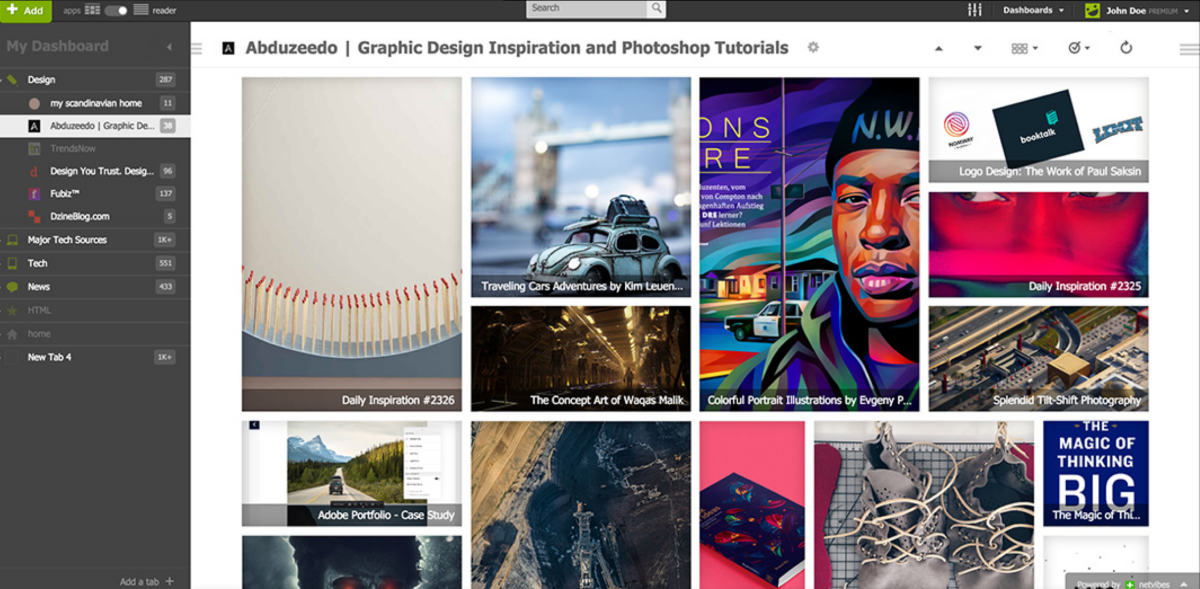Select the Abduzeedo feed in the sidebar
This screenshot has width=1200, height=589.
click(x=95, y=126)
